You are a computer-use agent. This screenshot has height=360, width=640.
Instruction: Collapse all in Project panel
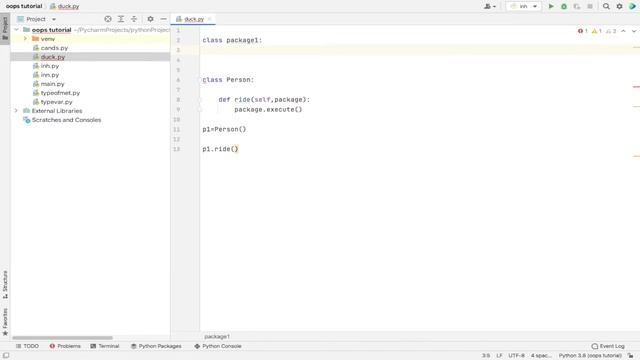pos(134,19)
